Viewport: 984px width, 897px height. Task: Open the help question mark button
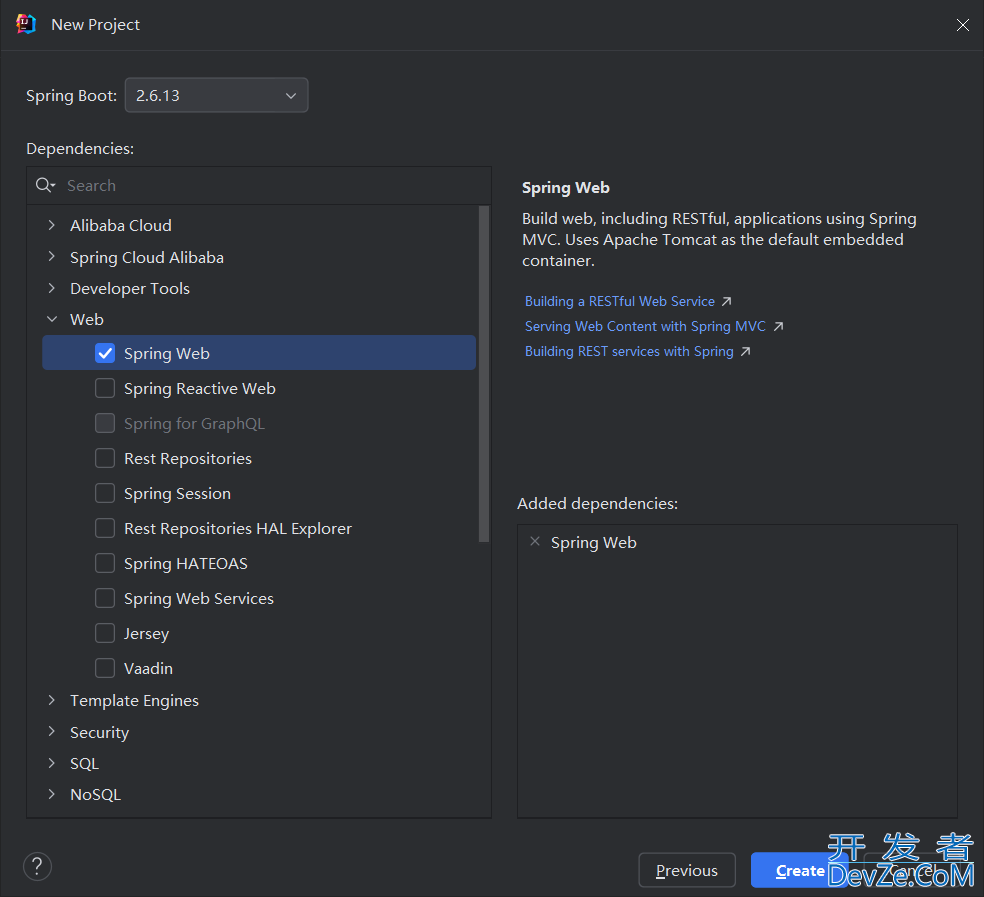pyautogui.click(x=38, y=866)
